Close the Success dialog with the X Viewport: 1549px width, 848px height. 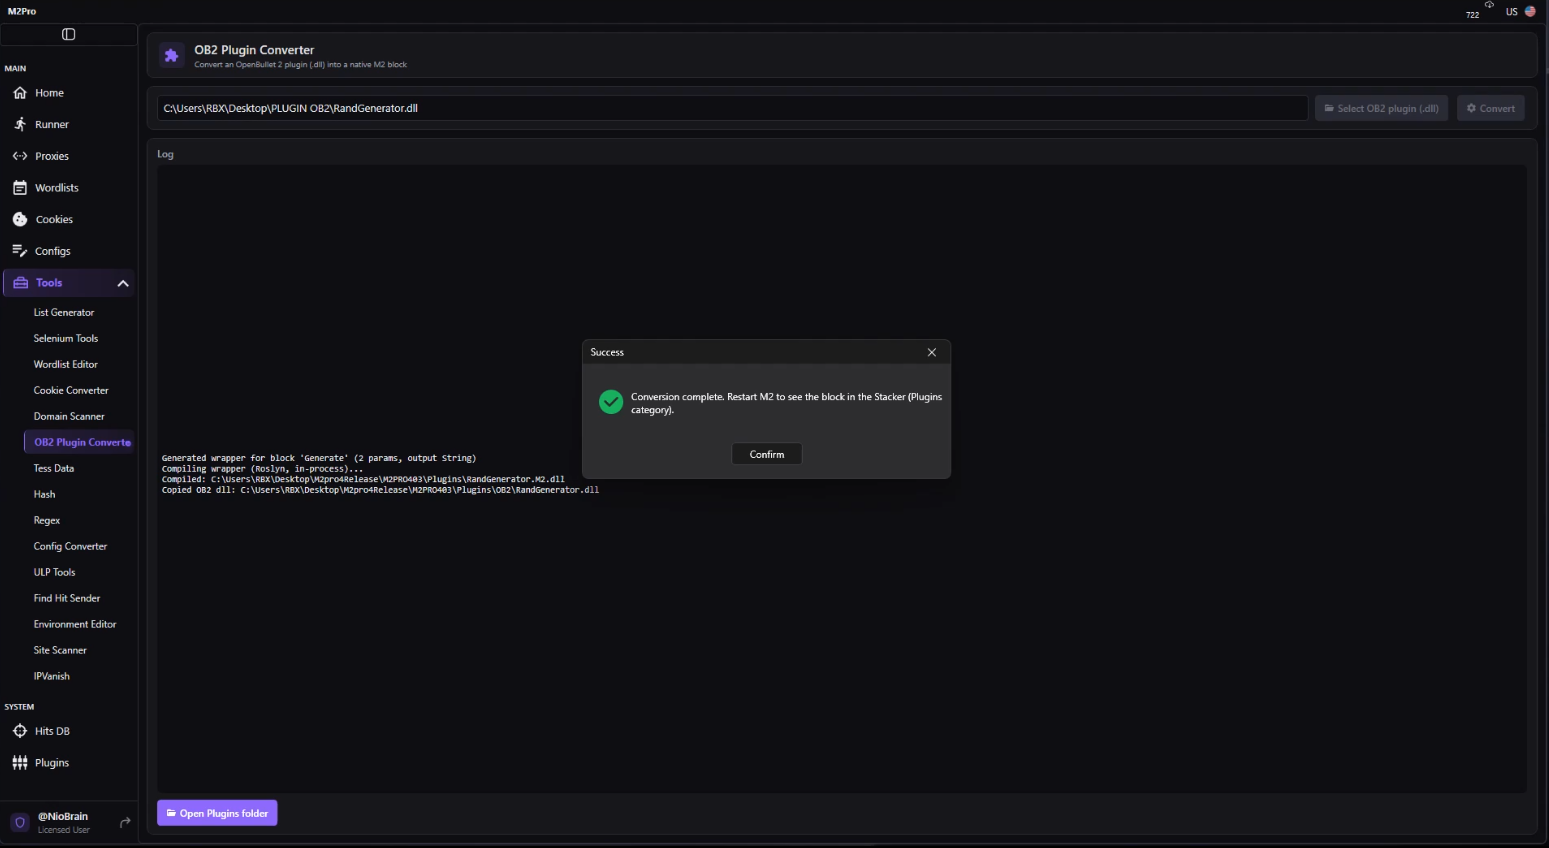click(x=932, y=352)
